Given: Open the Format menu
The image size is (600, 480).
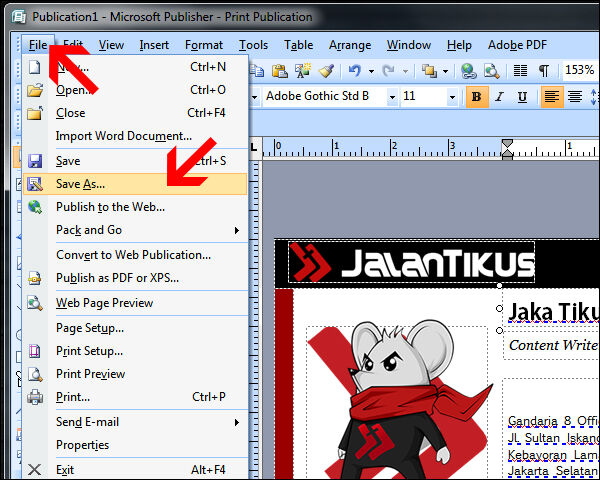Looking at the screenshot, I should [204, 45].
